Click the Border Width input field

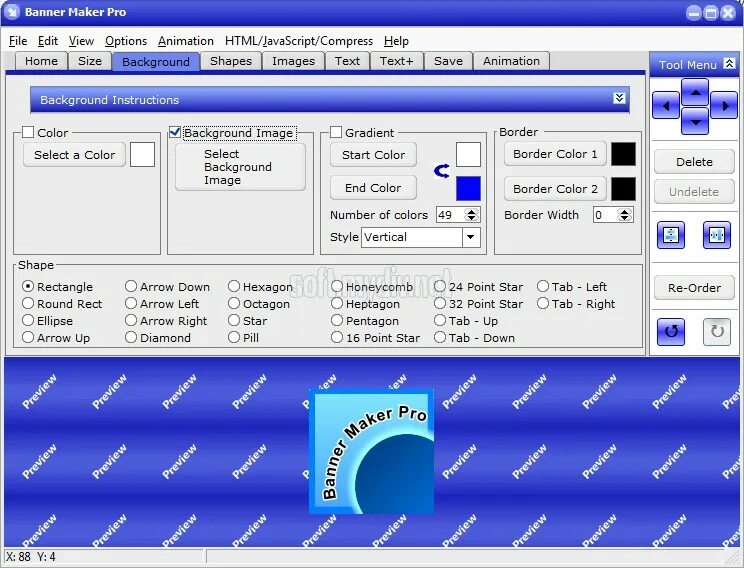click(x=605, y=215)
